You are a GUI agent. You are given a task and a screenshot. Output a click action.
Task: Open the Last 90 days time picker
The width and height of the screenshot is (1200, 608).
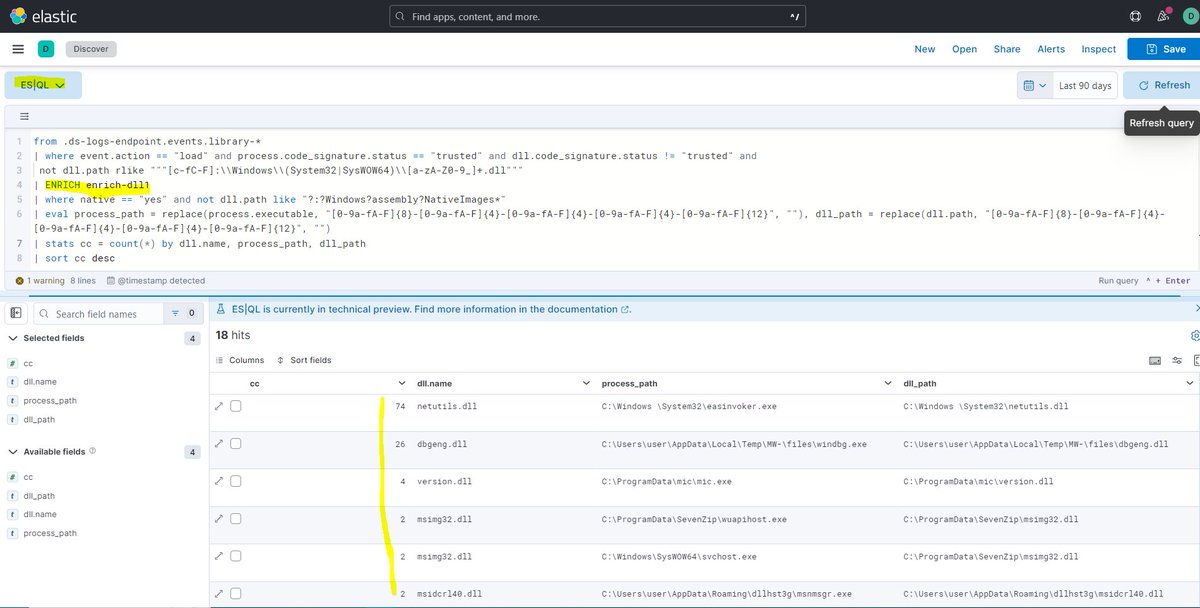pyautogui.click(x=1085, y=86)
